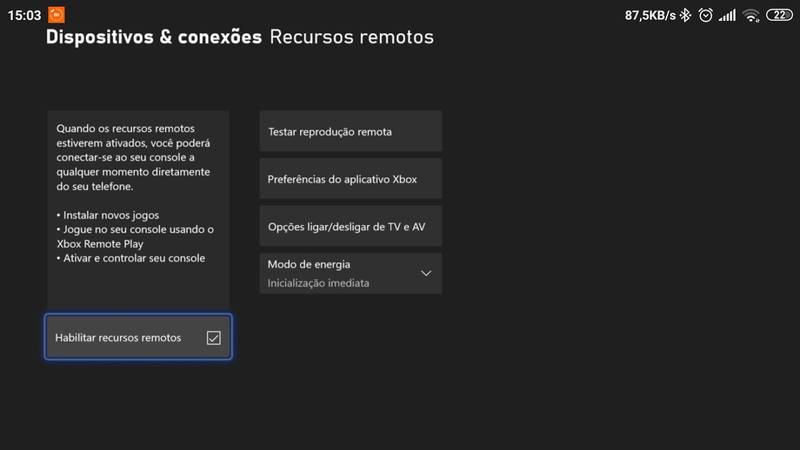
Task: Tap the mobile signal strength icon
Action: pos(728,16)
